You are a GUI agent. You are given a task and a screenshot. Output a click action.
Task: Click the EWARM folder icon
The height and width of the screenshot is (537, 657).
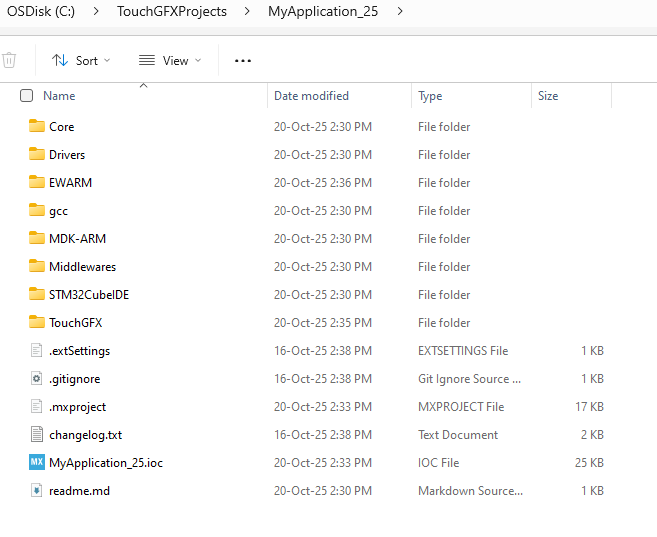click(37, 182)
